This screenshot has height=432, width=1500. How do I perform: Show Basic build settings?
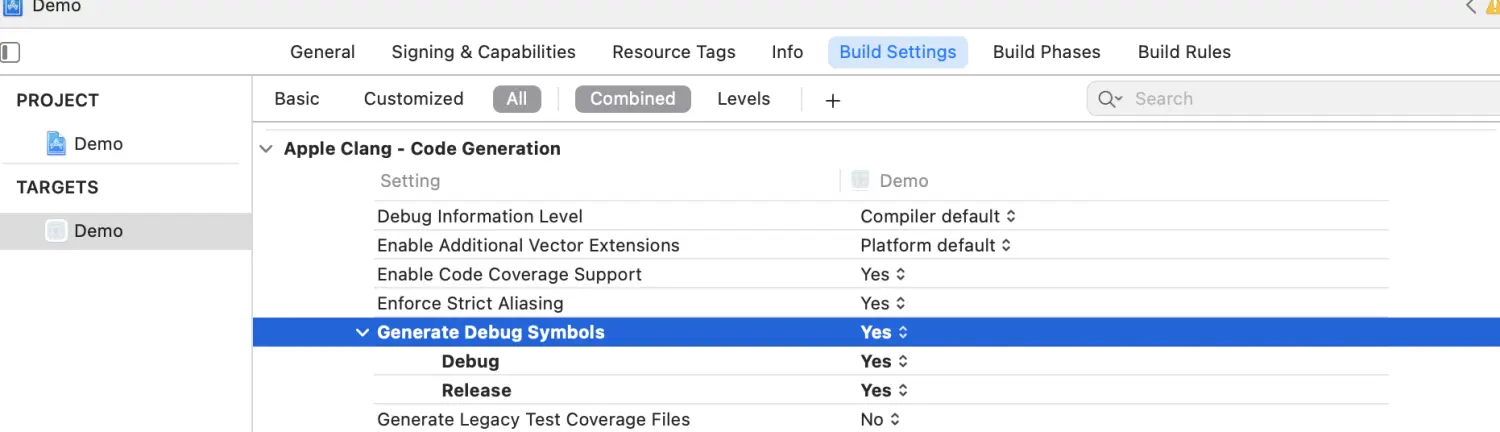297,99
